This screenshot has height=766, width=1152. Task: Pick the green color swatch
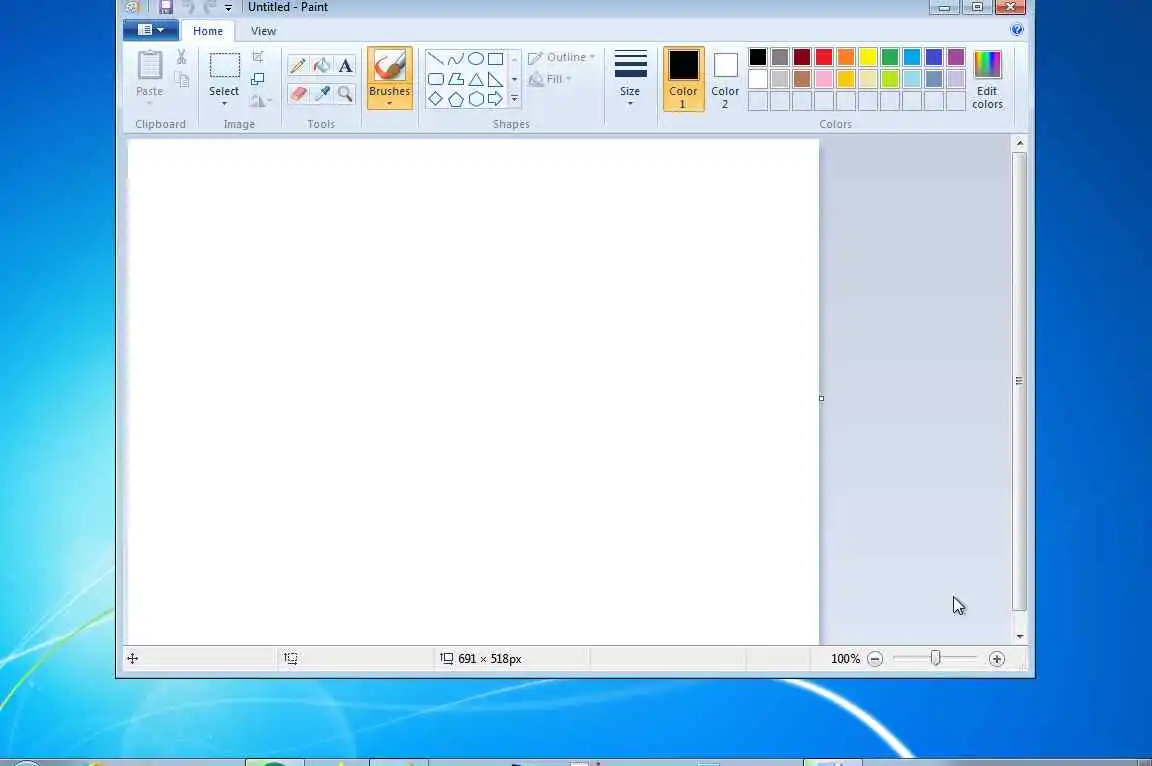point(890,57)
